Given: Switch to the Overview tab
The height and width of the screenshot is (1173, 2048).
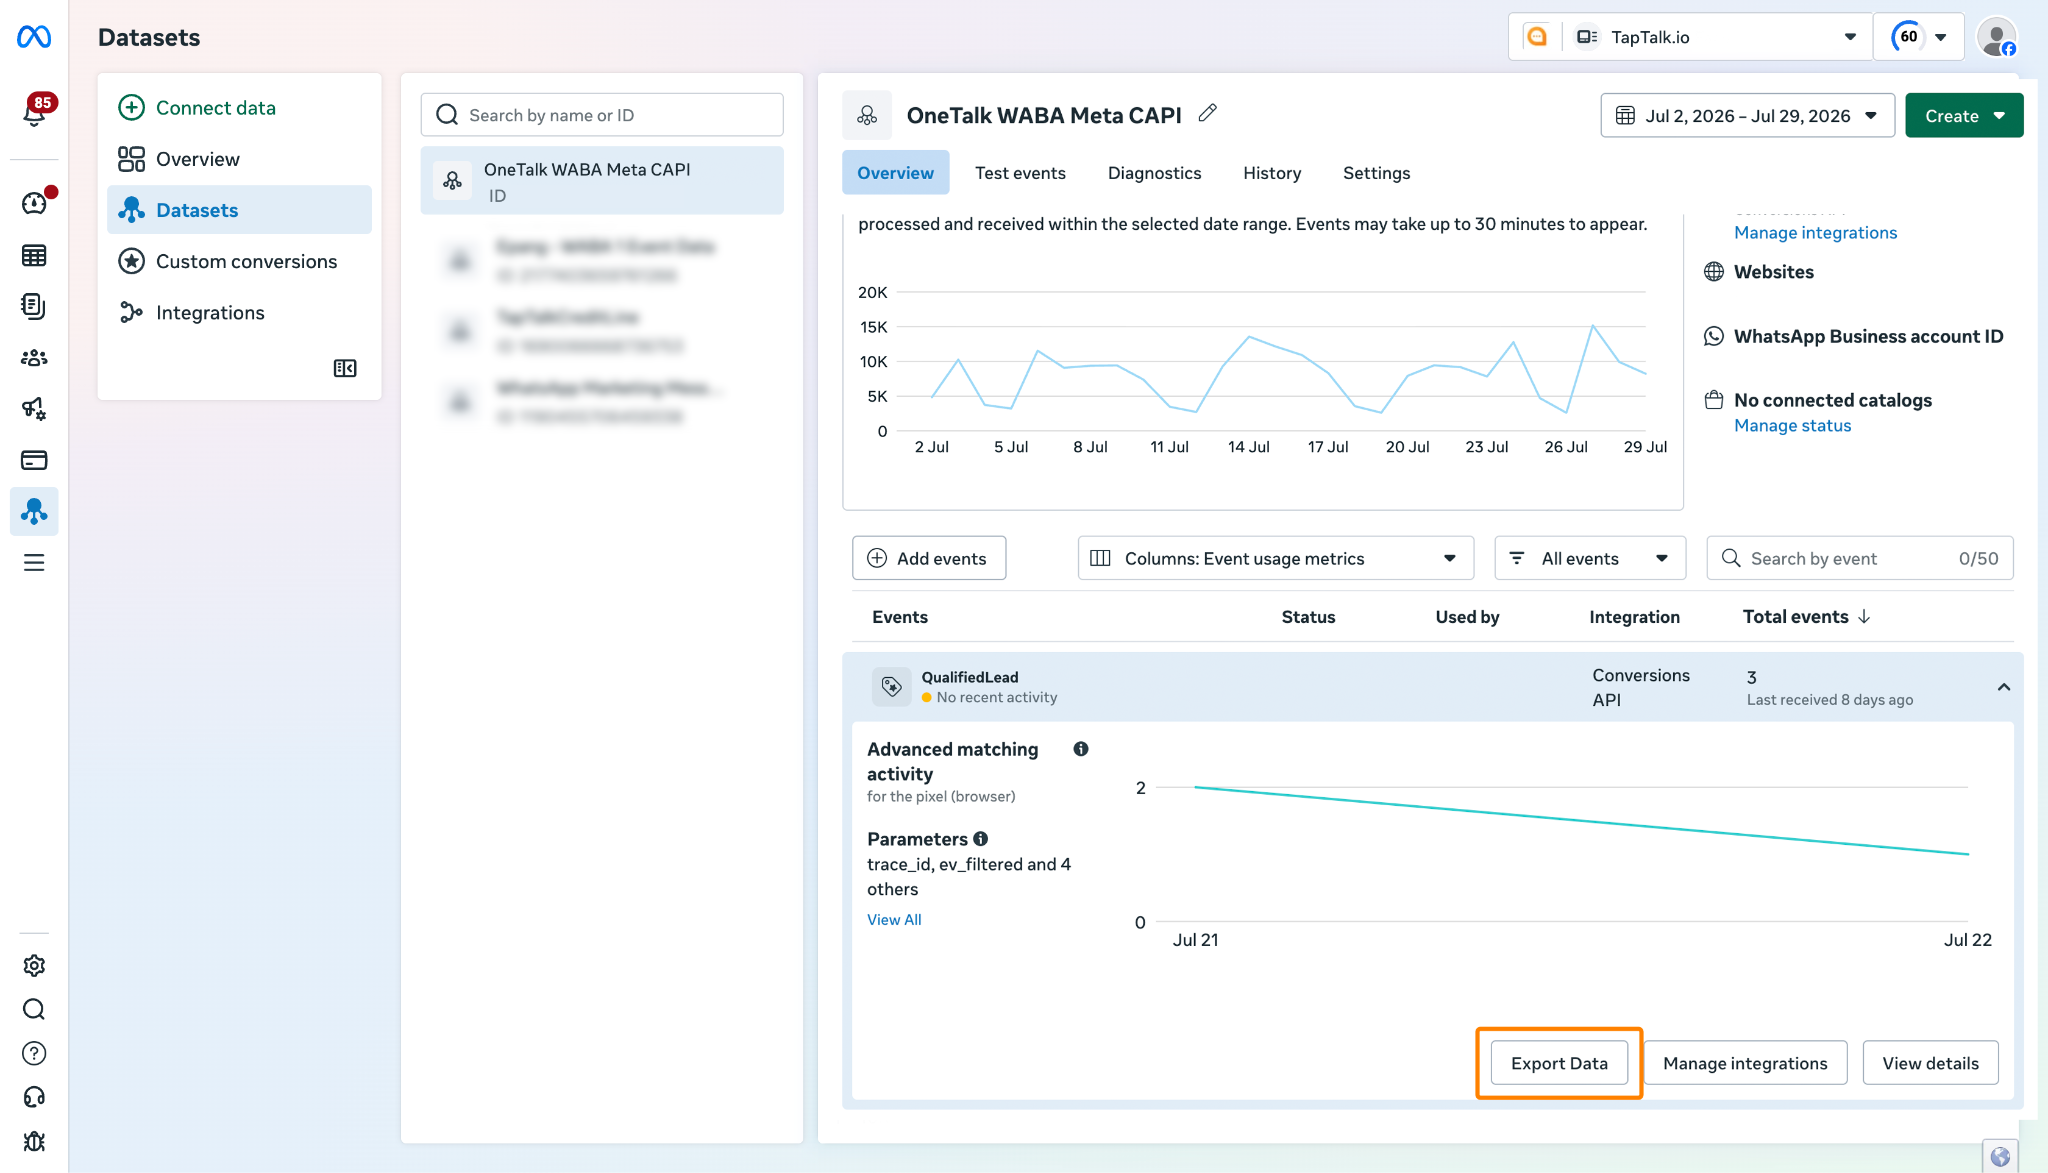Looking at the screenshot, I should point(895,173).
